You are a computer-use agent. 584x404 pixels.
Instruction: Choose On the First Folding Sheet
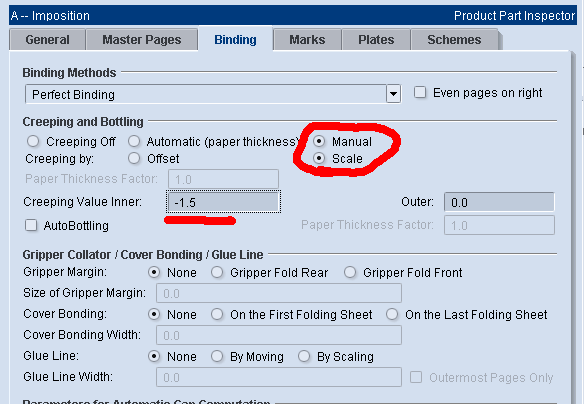(217, 315)
